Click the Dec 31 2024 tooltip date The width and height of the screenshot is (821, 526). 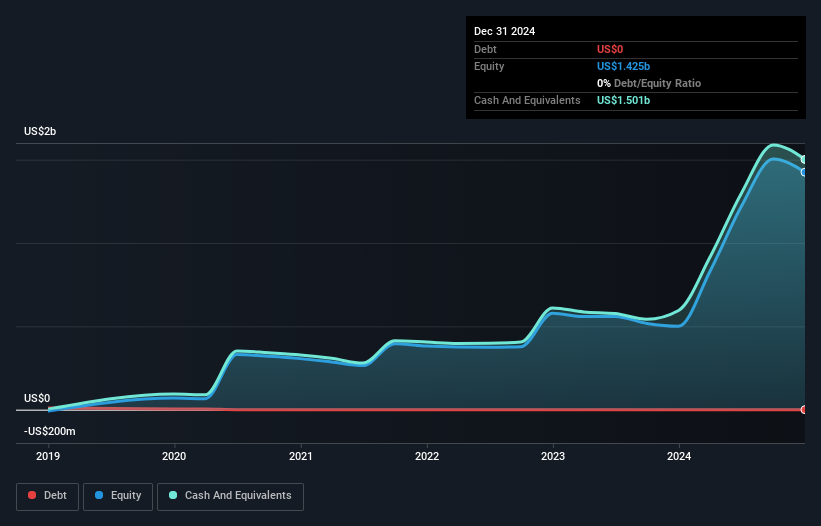click(x=504, y=31)
